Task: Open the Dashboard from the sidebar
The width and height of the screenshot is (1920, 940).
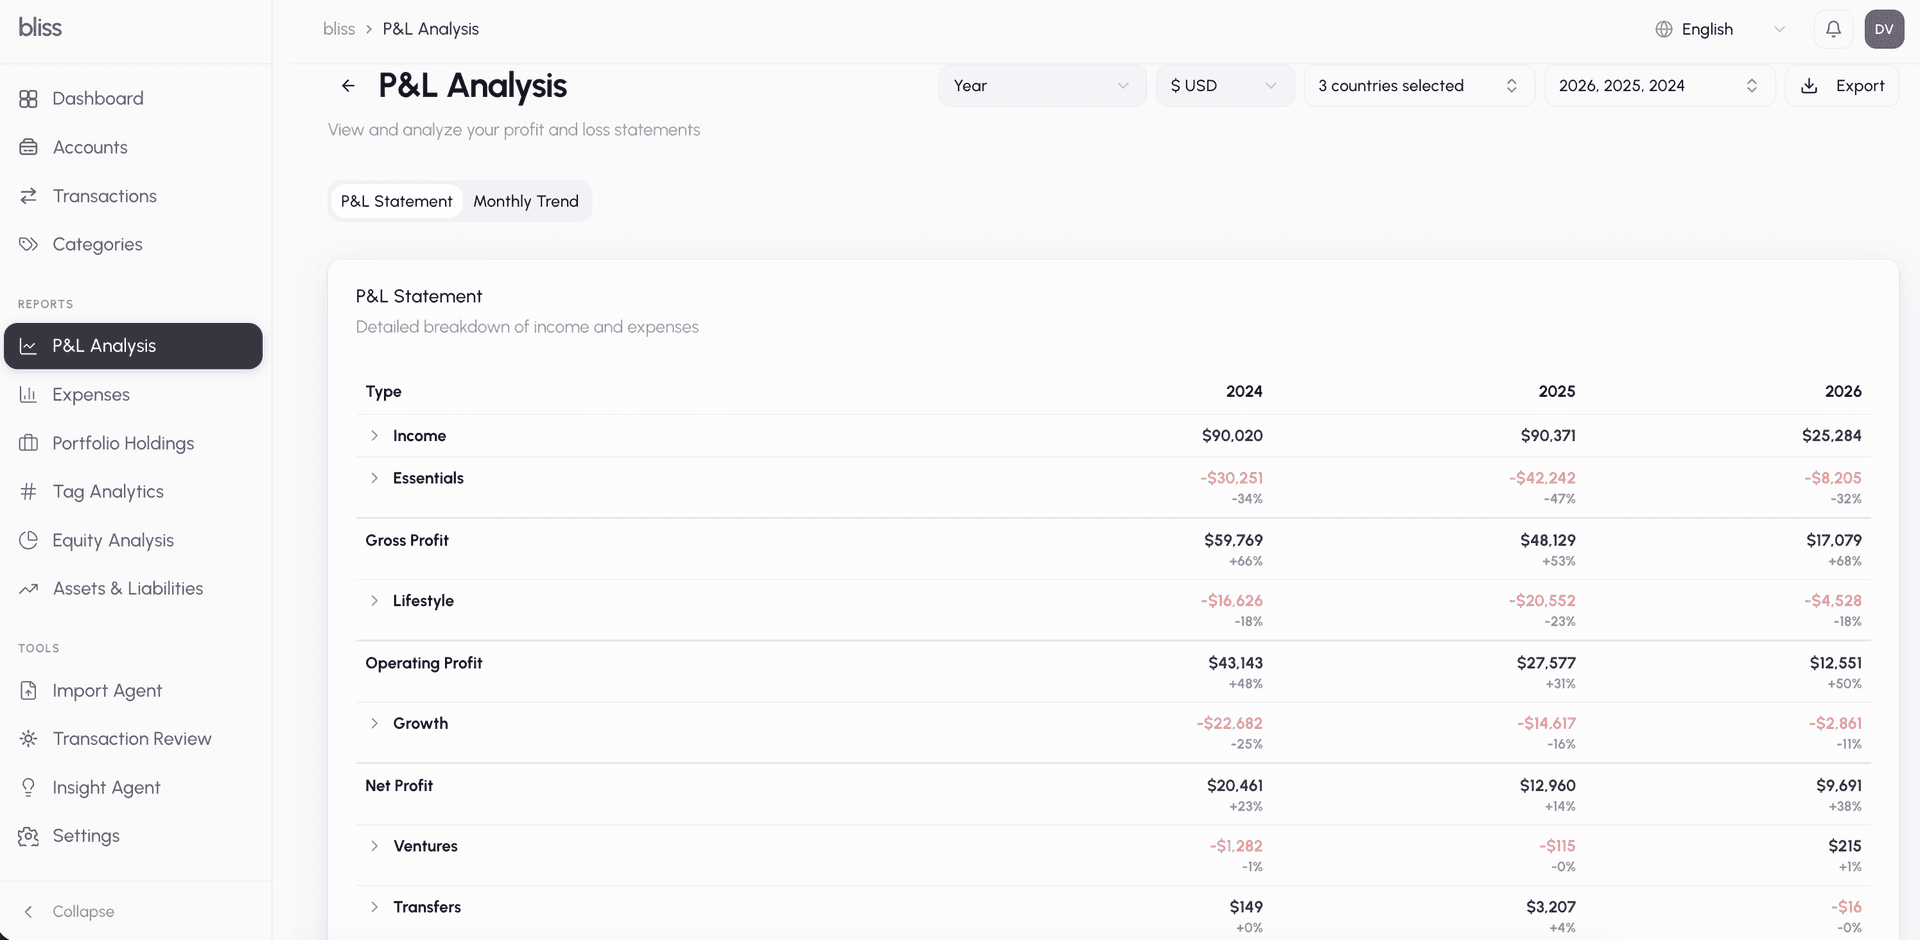Action: [97, 98]
